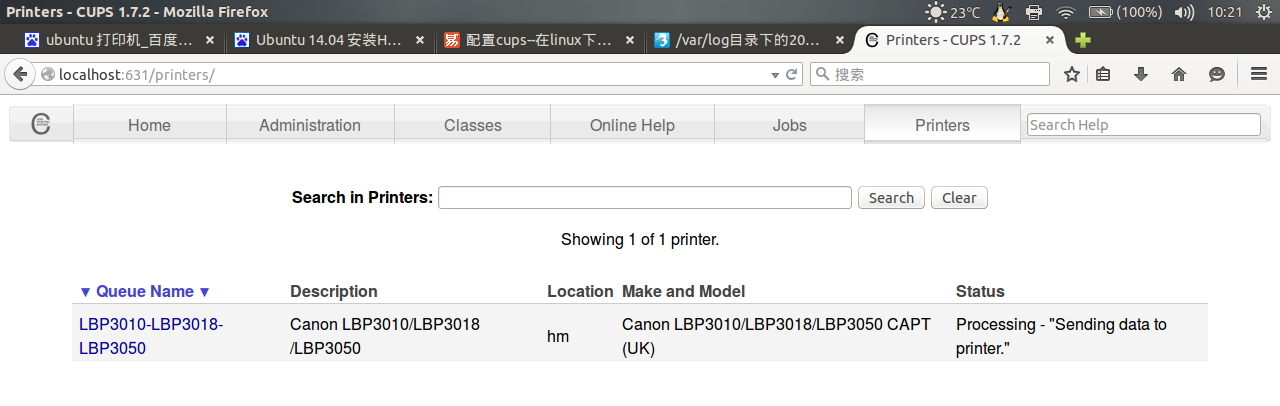Open CUPS Home page
This screenshot has height=406, width=1280.
click(x=149, y=125)
